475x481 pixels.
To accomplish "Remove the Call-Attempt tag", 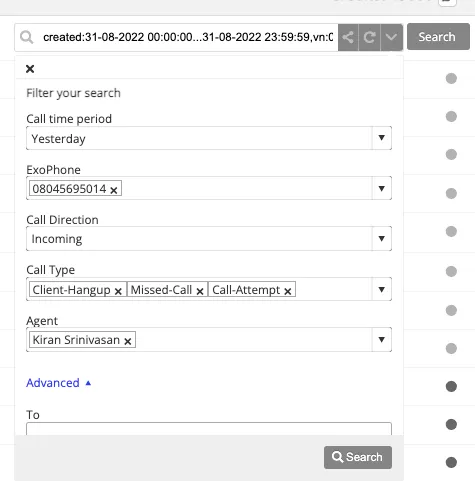I will pyautogui.click(x=288, y=291).
